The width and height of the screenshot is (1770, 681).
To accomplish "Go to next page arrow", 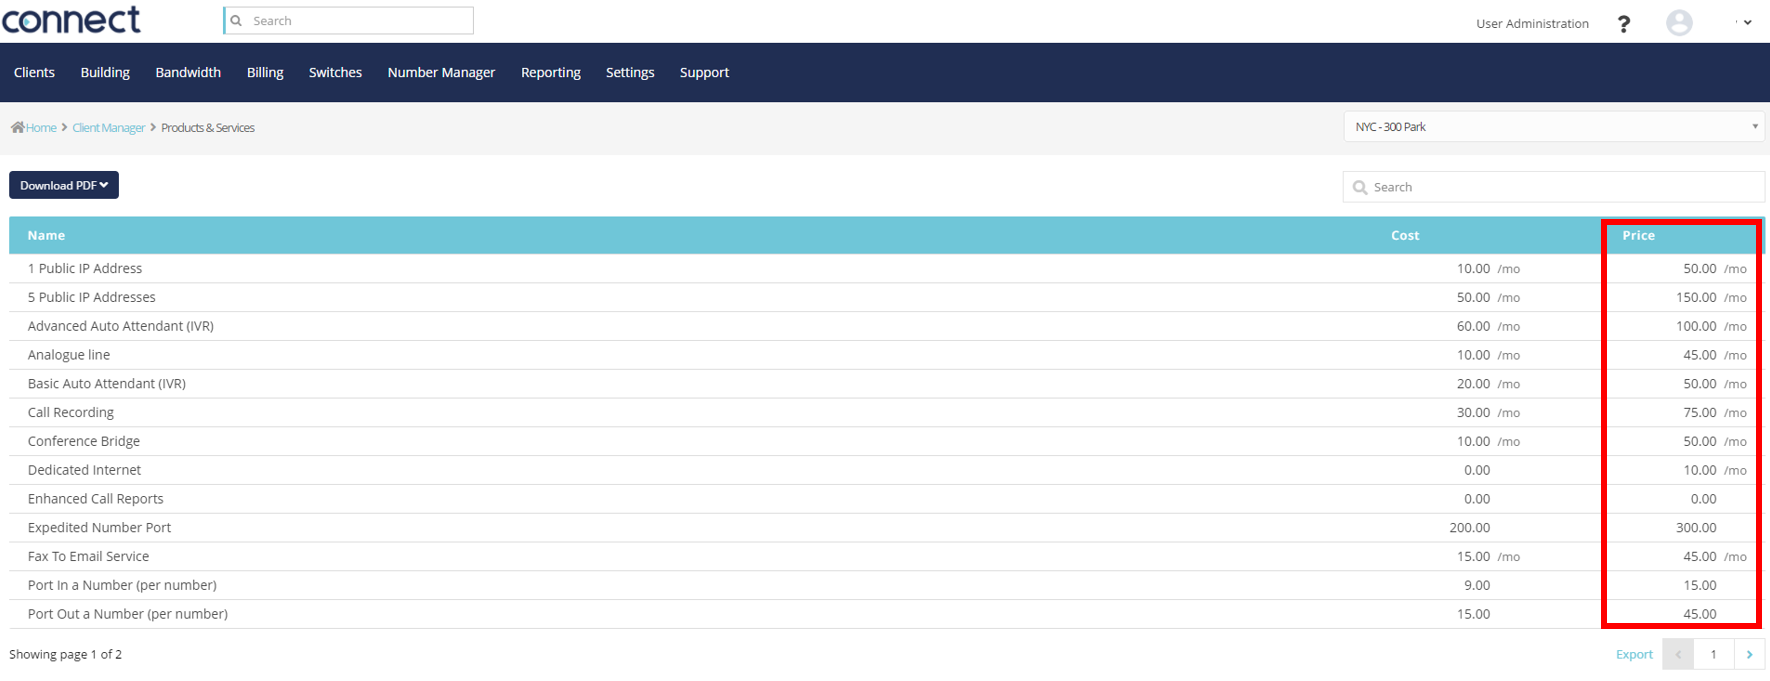I will tap(1749, 654).
